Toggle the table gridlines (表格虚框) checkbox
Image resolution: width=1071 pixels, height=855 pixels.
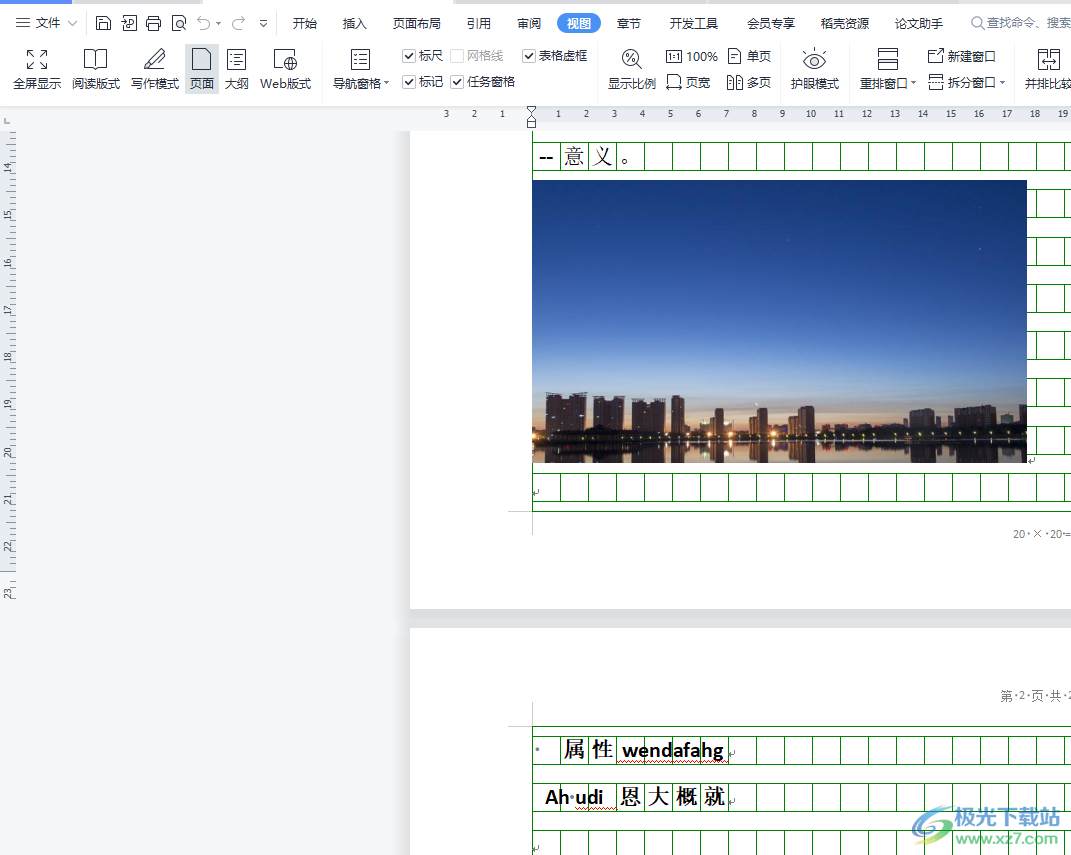click(529, 56)
